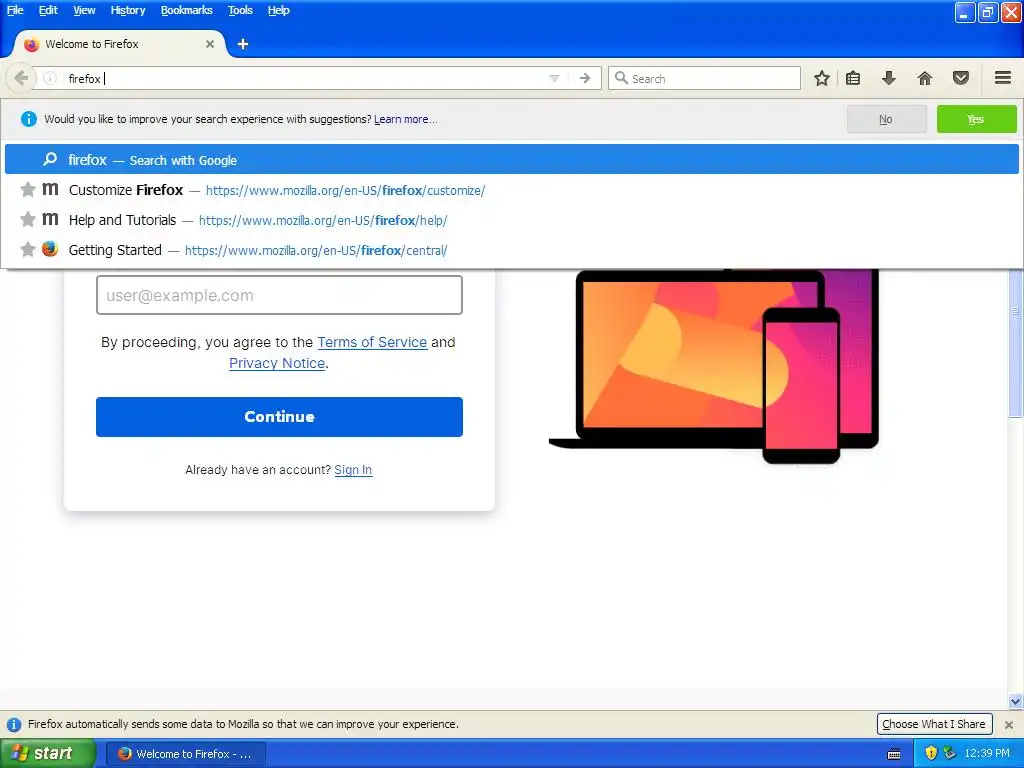
Task: Dismiss the data sharing notification bar
Action: (1009, 724)
